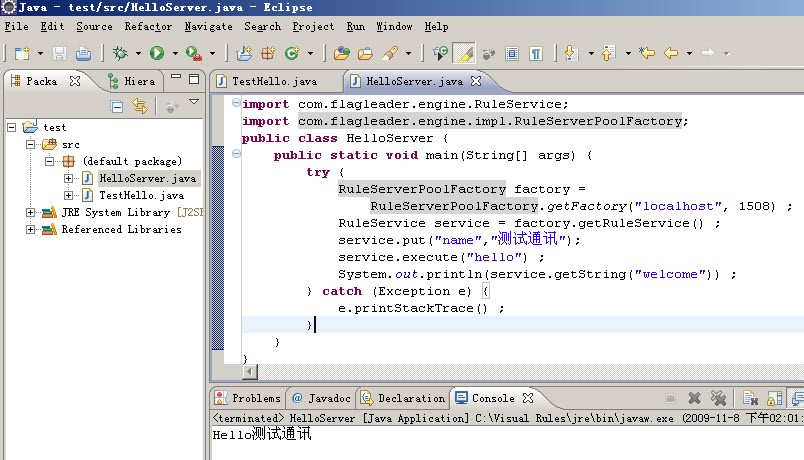804x460 pixels.
Task: Open the Window menu
Action: [x=394, y=27]
